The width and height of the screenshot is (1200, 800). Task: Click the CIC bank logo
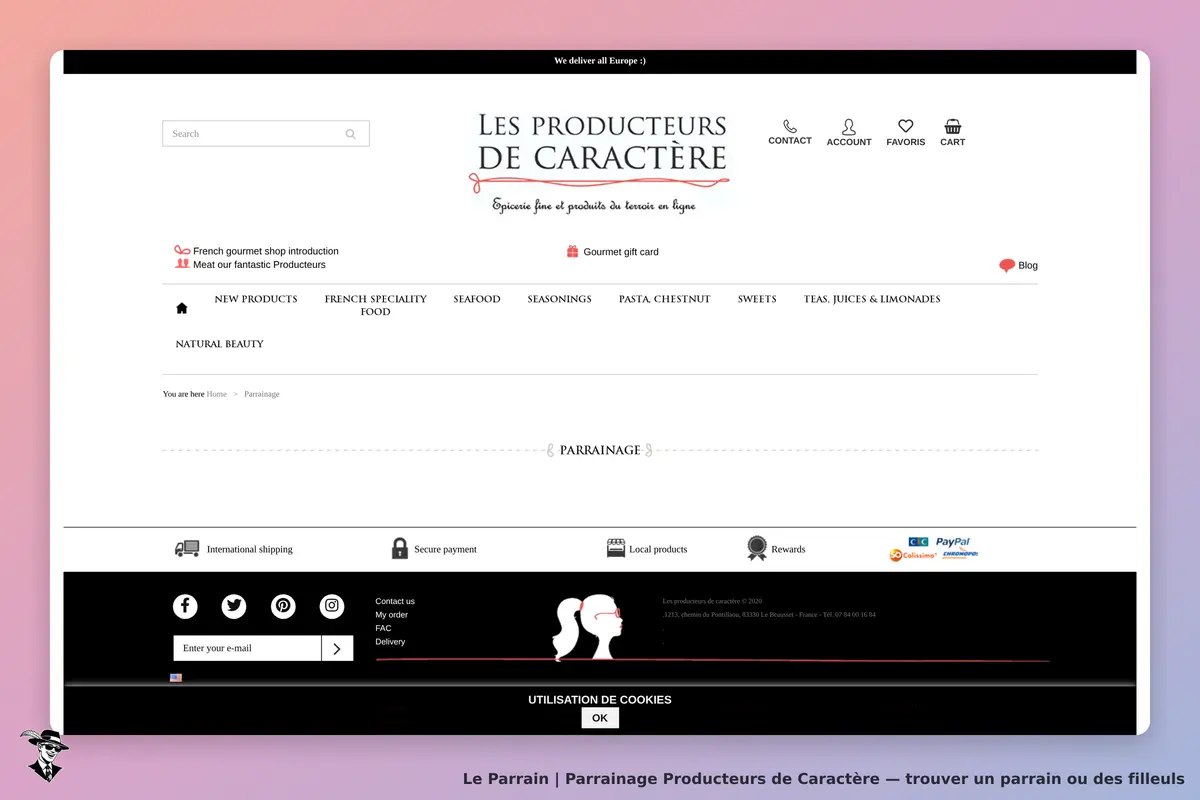(x=918, y=542)
